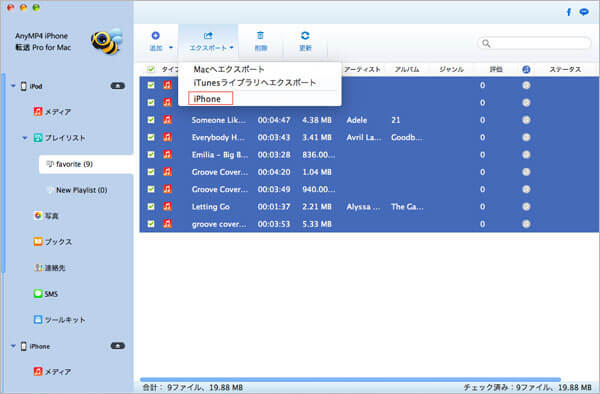Uncheck the 00:03:49 Groove Cover checkbox

click(151, 189)
